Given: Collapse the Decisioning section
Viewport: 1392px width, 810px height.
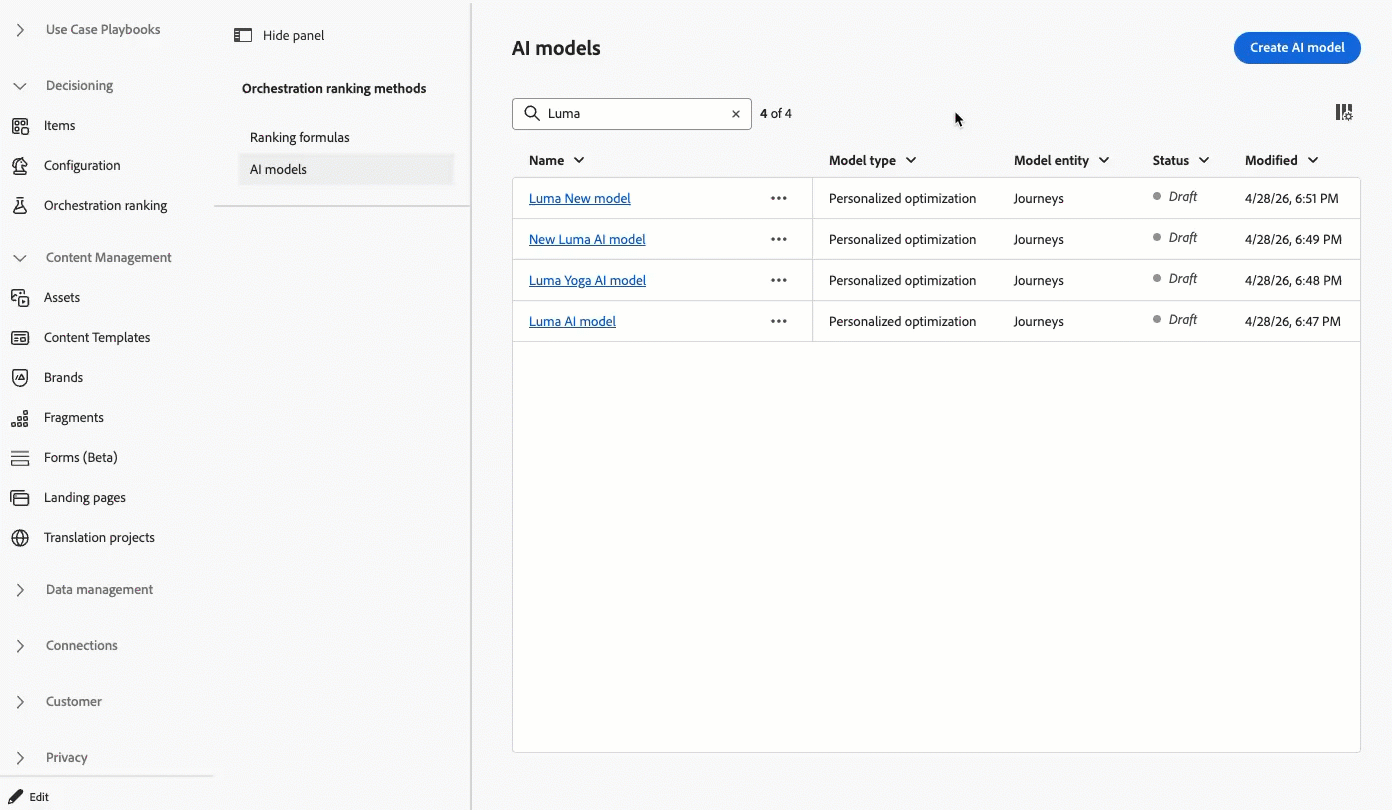Looking at the screenshot, I should [x=20, y=86].
